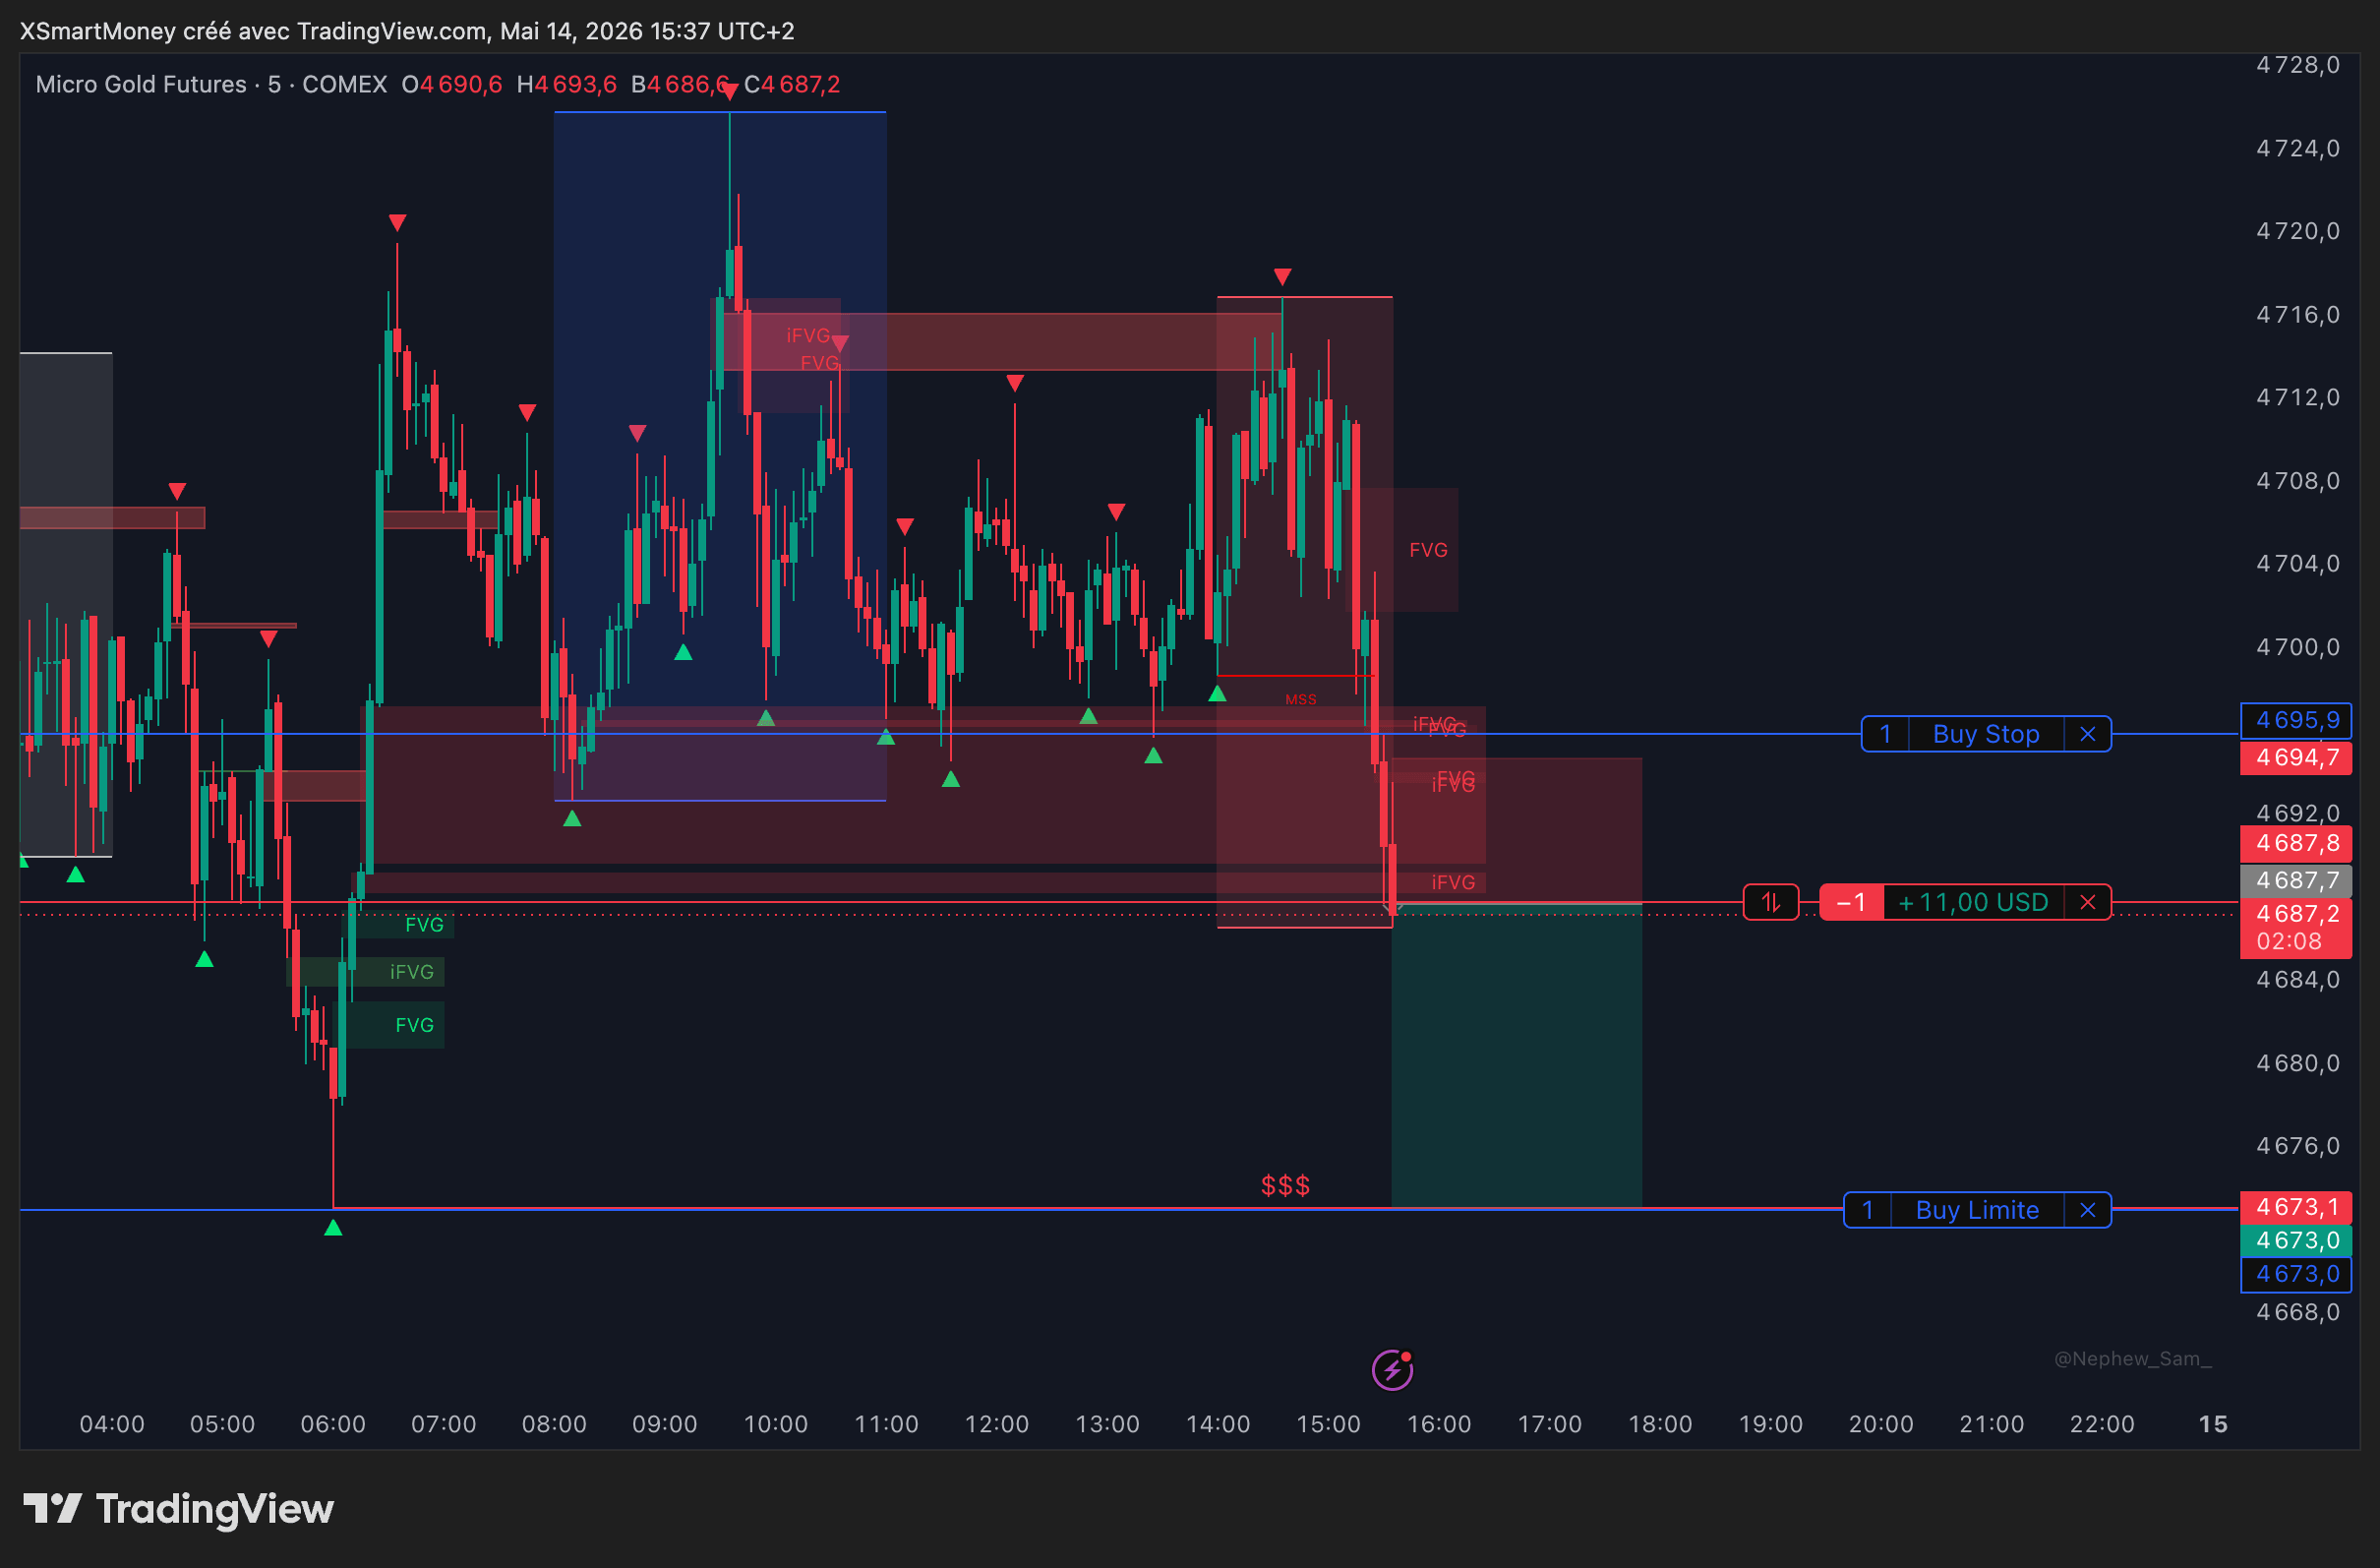This screenshot has width=2380, height=1568.
Task: Click the 04:00 time axis label
Action: pos(112,1424)
